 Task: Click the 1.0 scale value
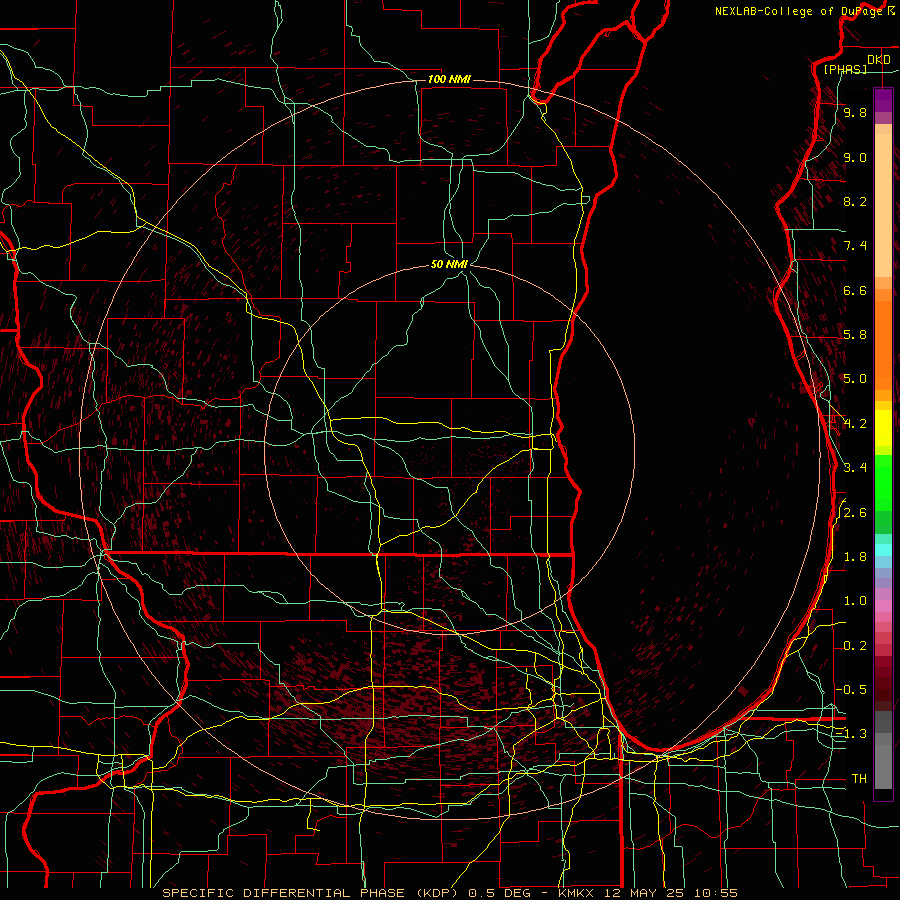tap(855, 601)
